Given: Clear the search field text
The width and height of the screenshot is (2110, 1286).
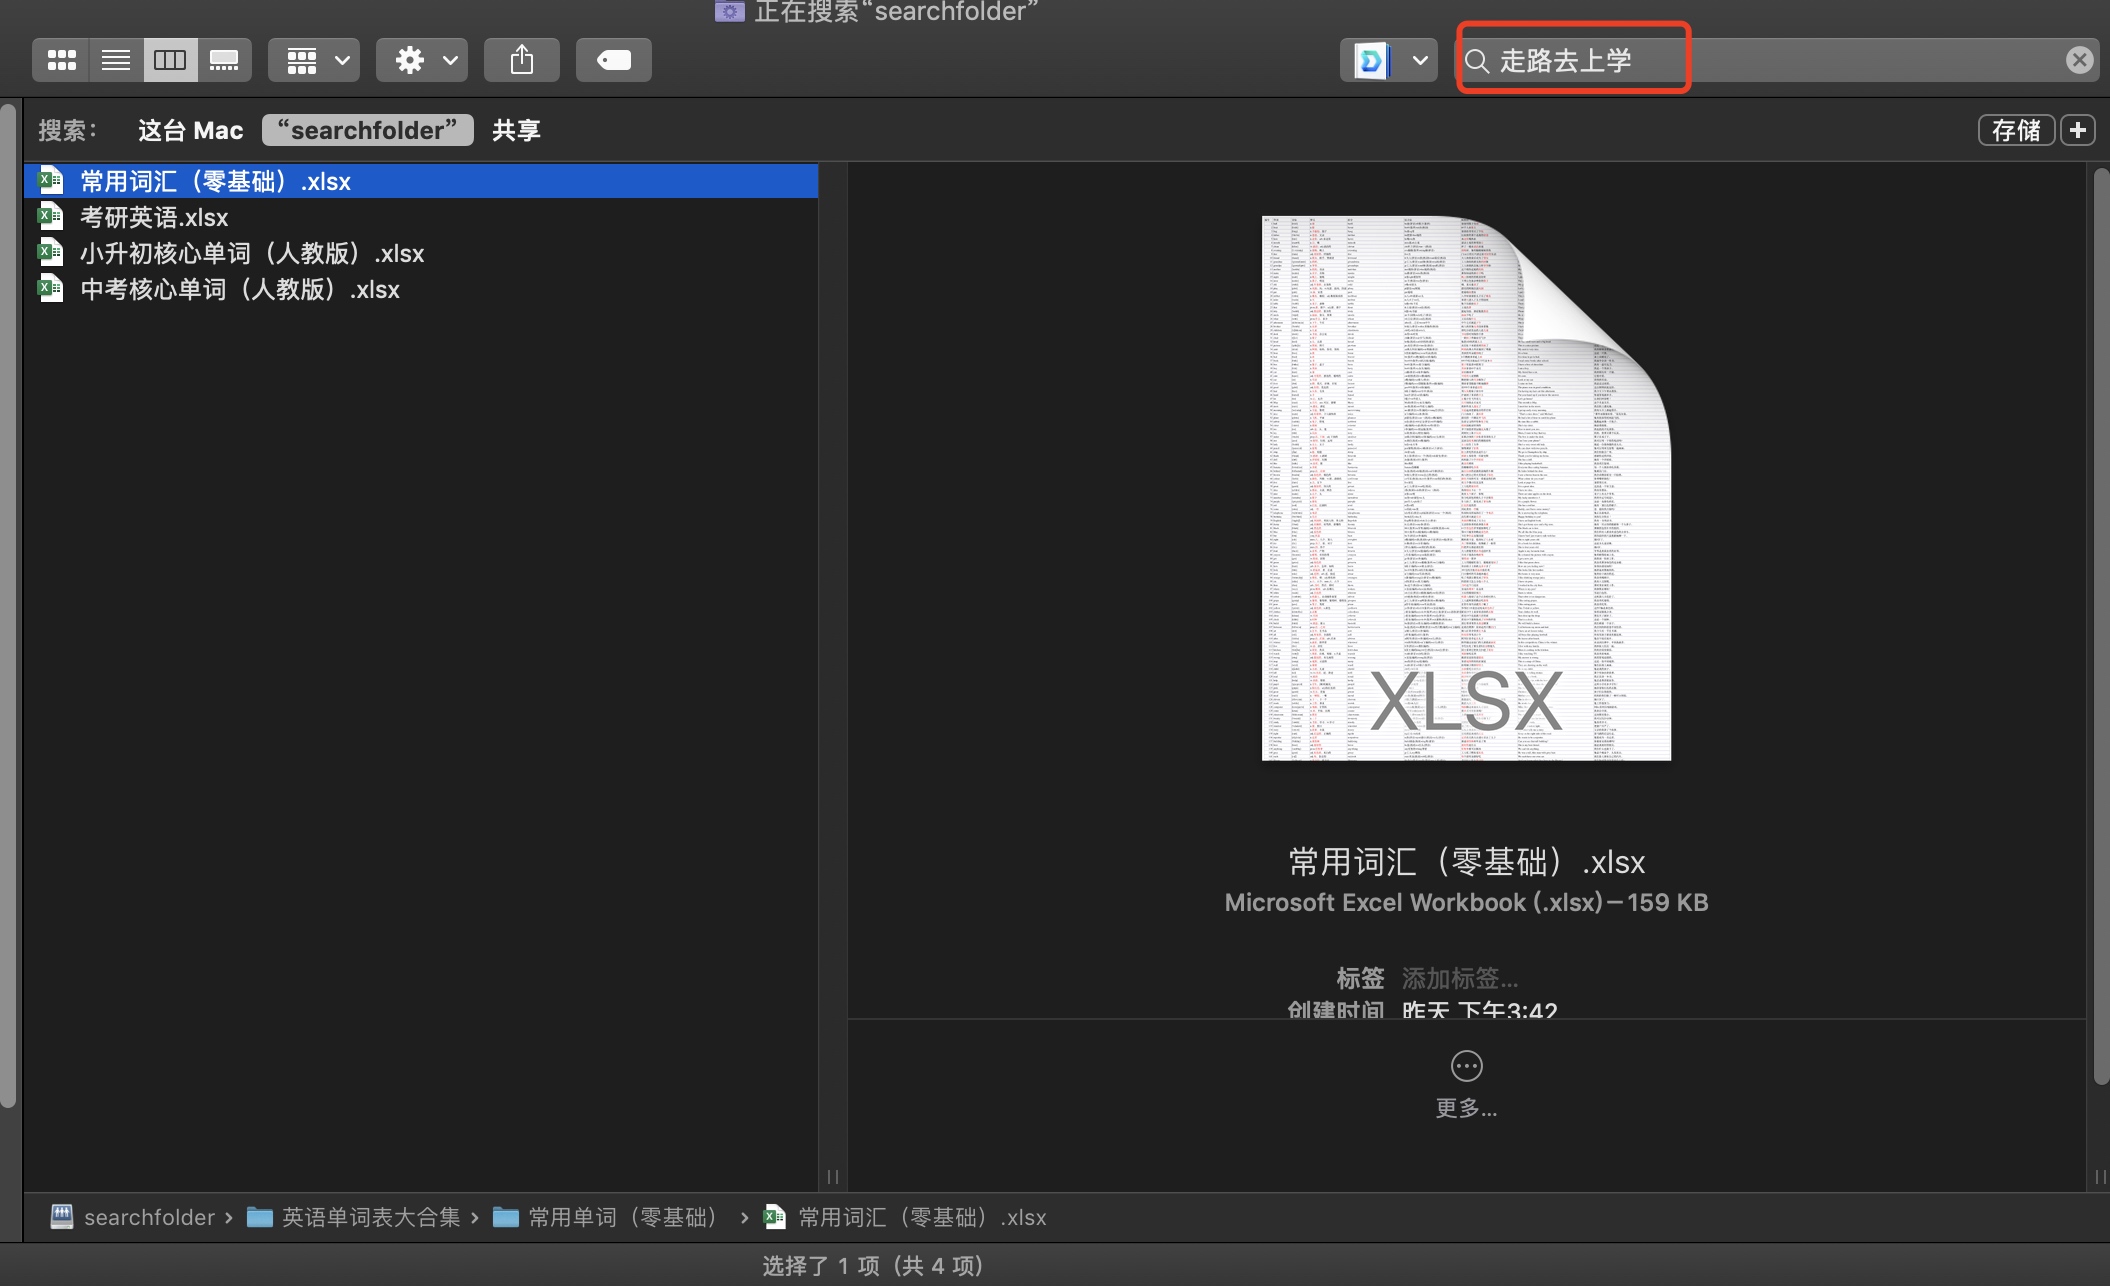Looking at the screenshot, I should pos(2079,60).
